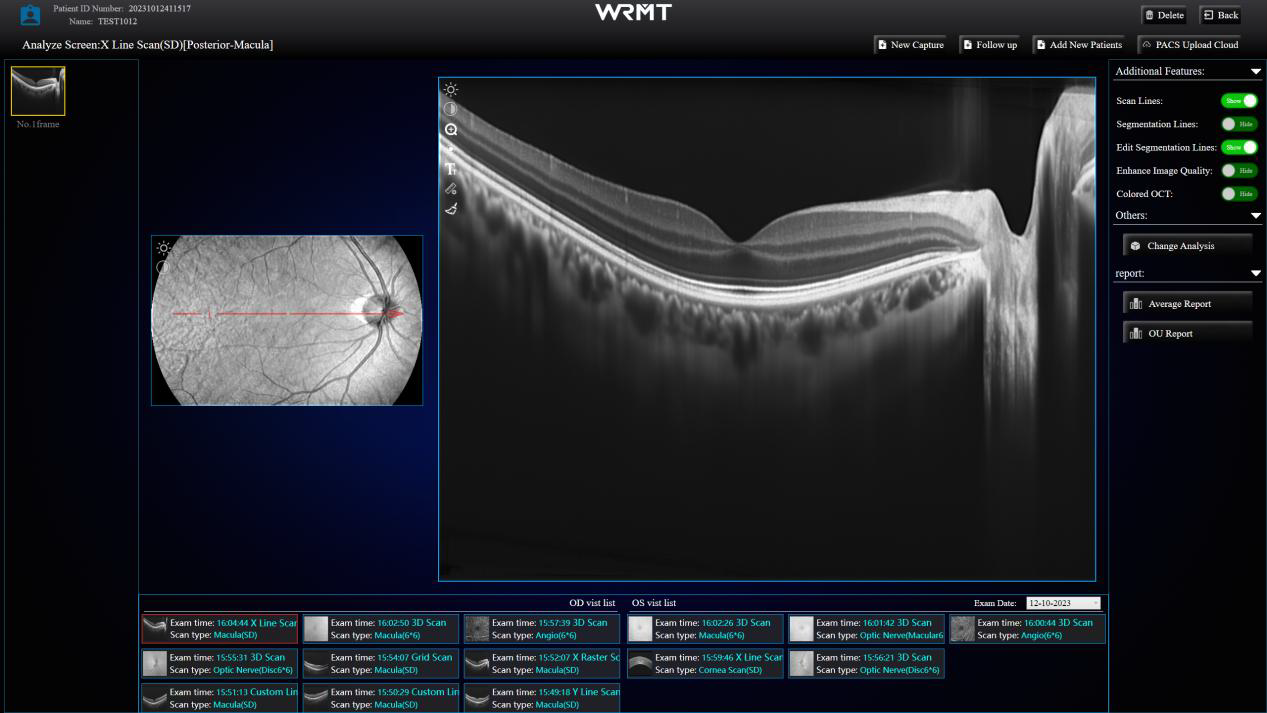Open the Exam Date dropdown
This screenshot has width=1267, height=713.
point(1063,603)
